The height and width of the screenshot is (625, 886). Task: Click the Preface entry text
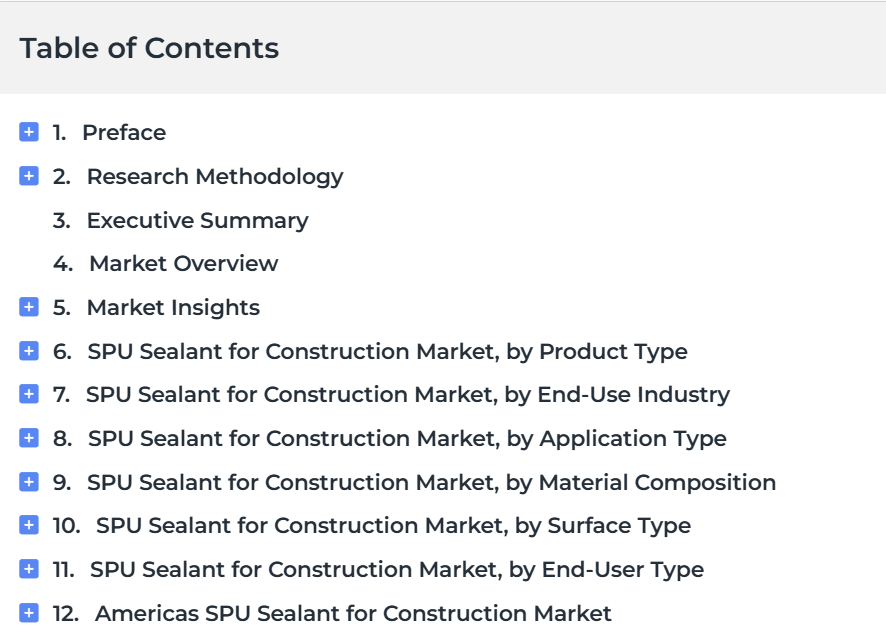click(x=124, y=133)
